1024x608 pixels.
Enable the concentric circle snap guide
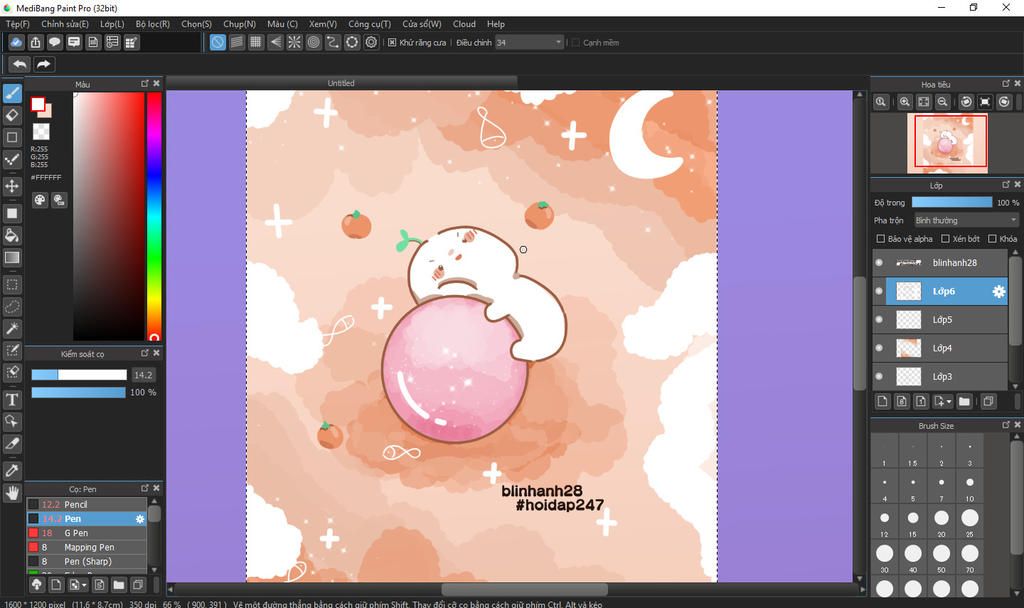(313, 42)
